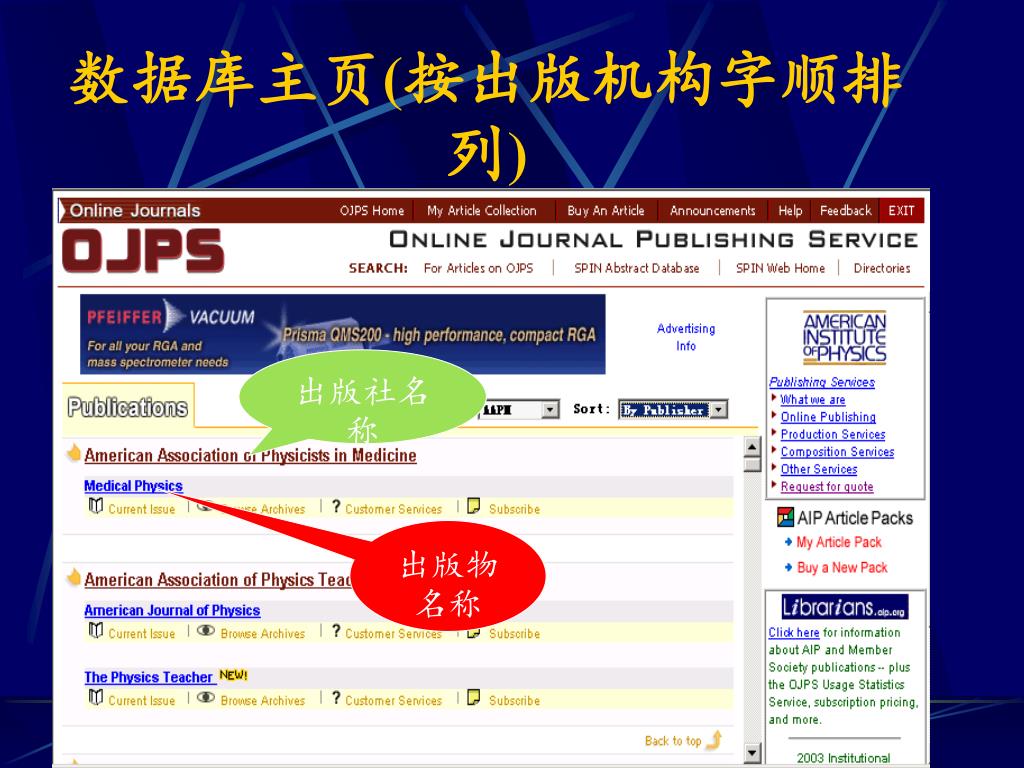Open SPIN Abstract Database search
The width and height of the screenshot is (1024, 768).
click(637, 268)
